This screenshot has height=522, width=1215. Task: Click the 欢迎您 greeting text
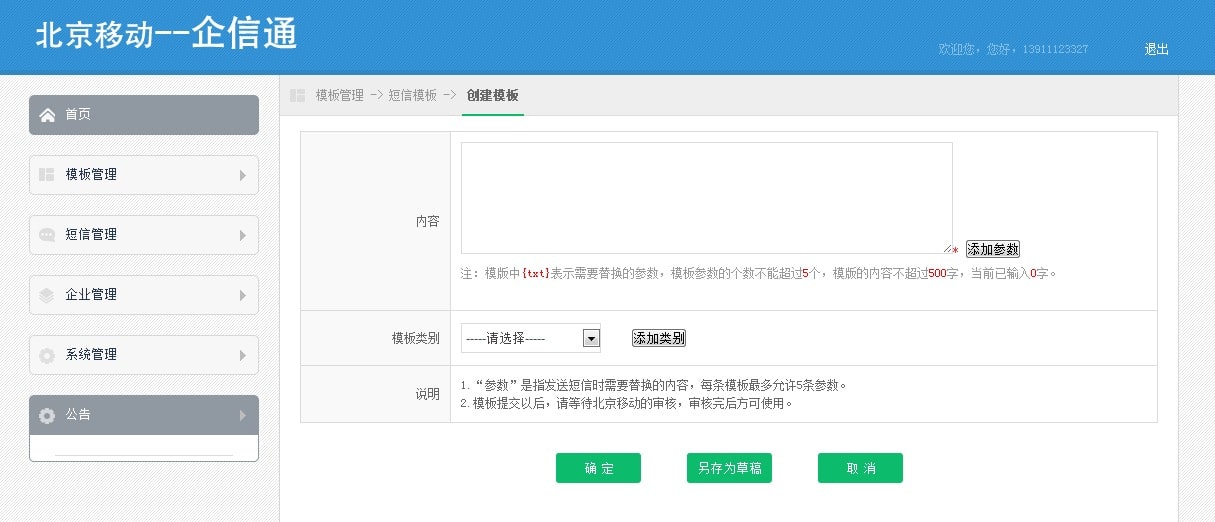[958, 49]
